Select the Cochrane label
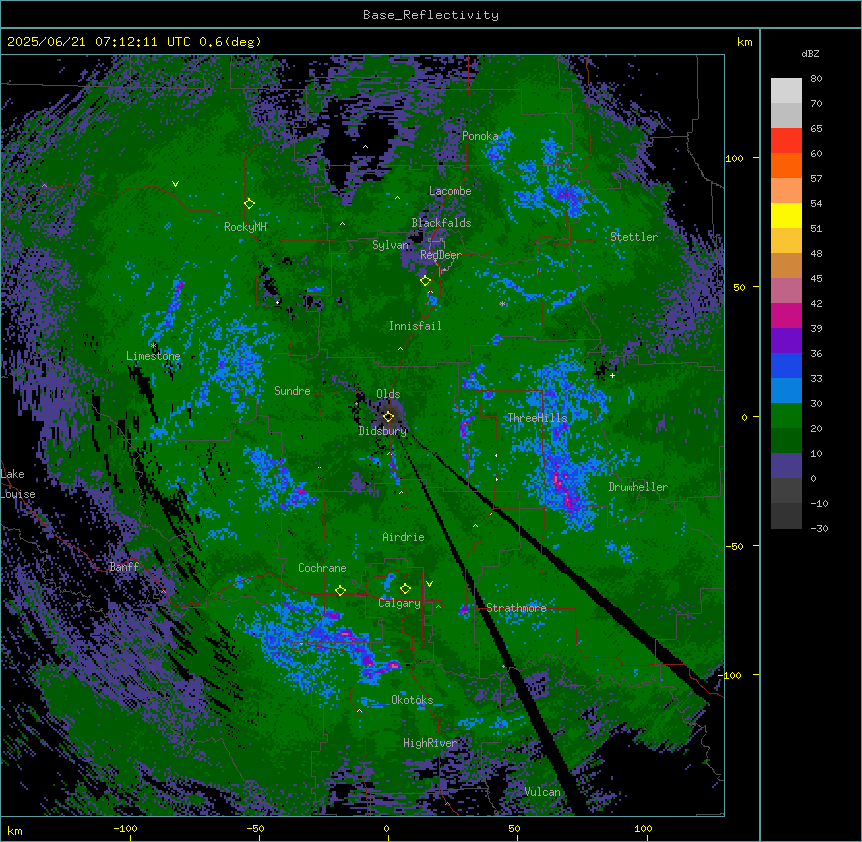This screenshot has height=842, width=862. point(322,568)
